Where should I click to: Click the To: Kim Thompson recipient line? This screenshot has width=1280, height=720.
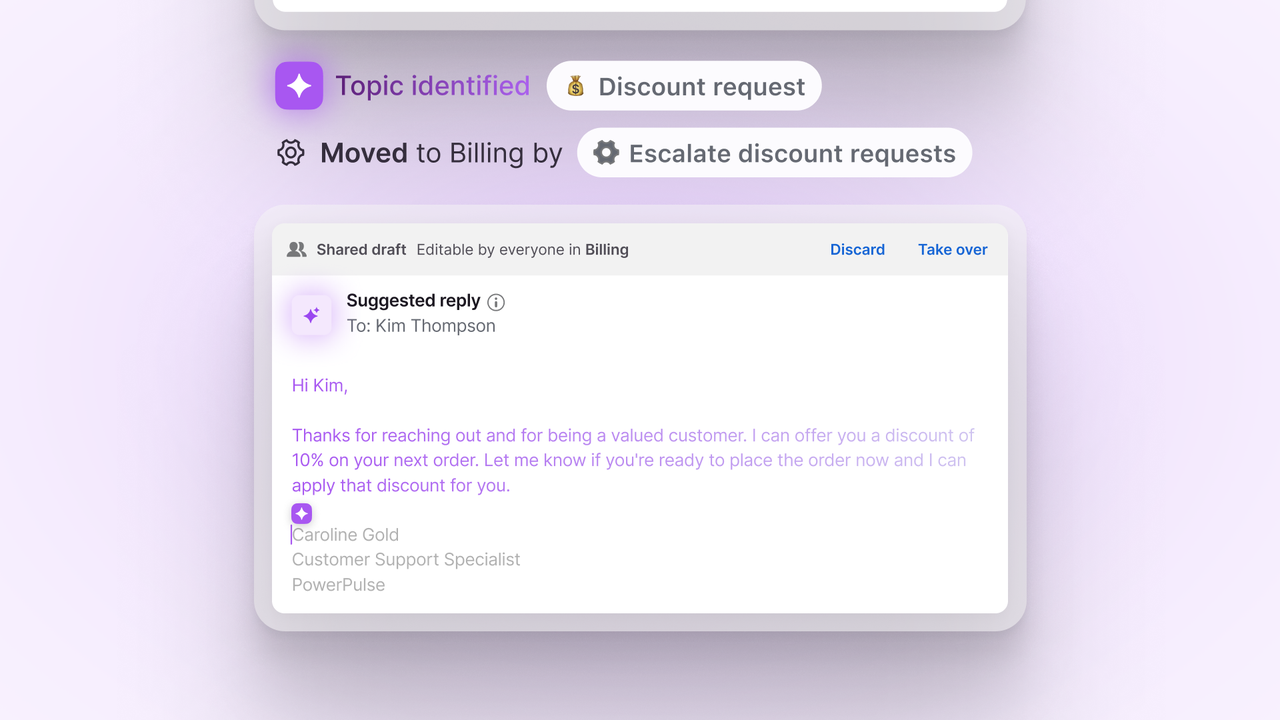click(x=421, y=326)
